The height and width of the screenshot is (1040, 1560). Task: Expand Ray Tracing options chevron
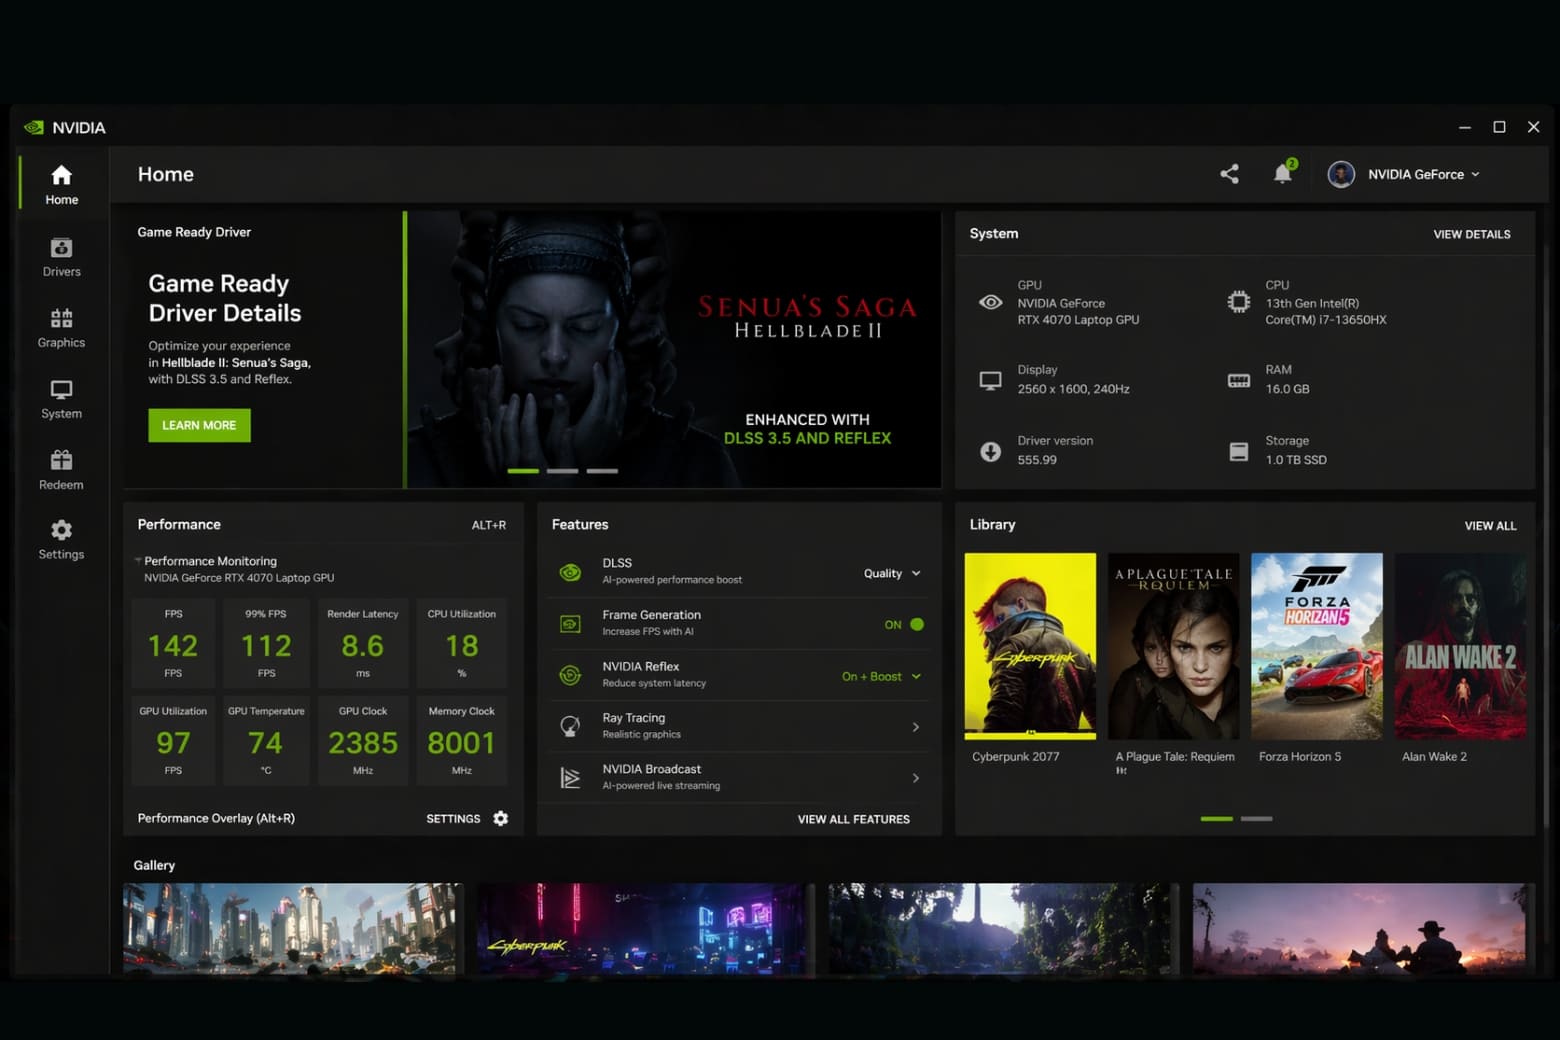pyautogui.click(x=915, y=727)
